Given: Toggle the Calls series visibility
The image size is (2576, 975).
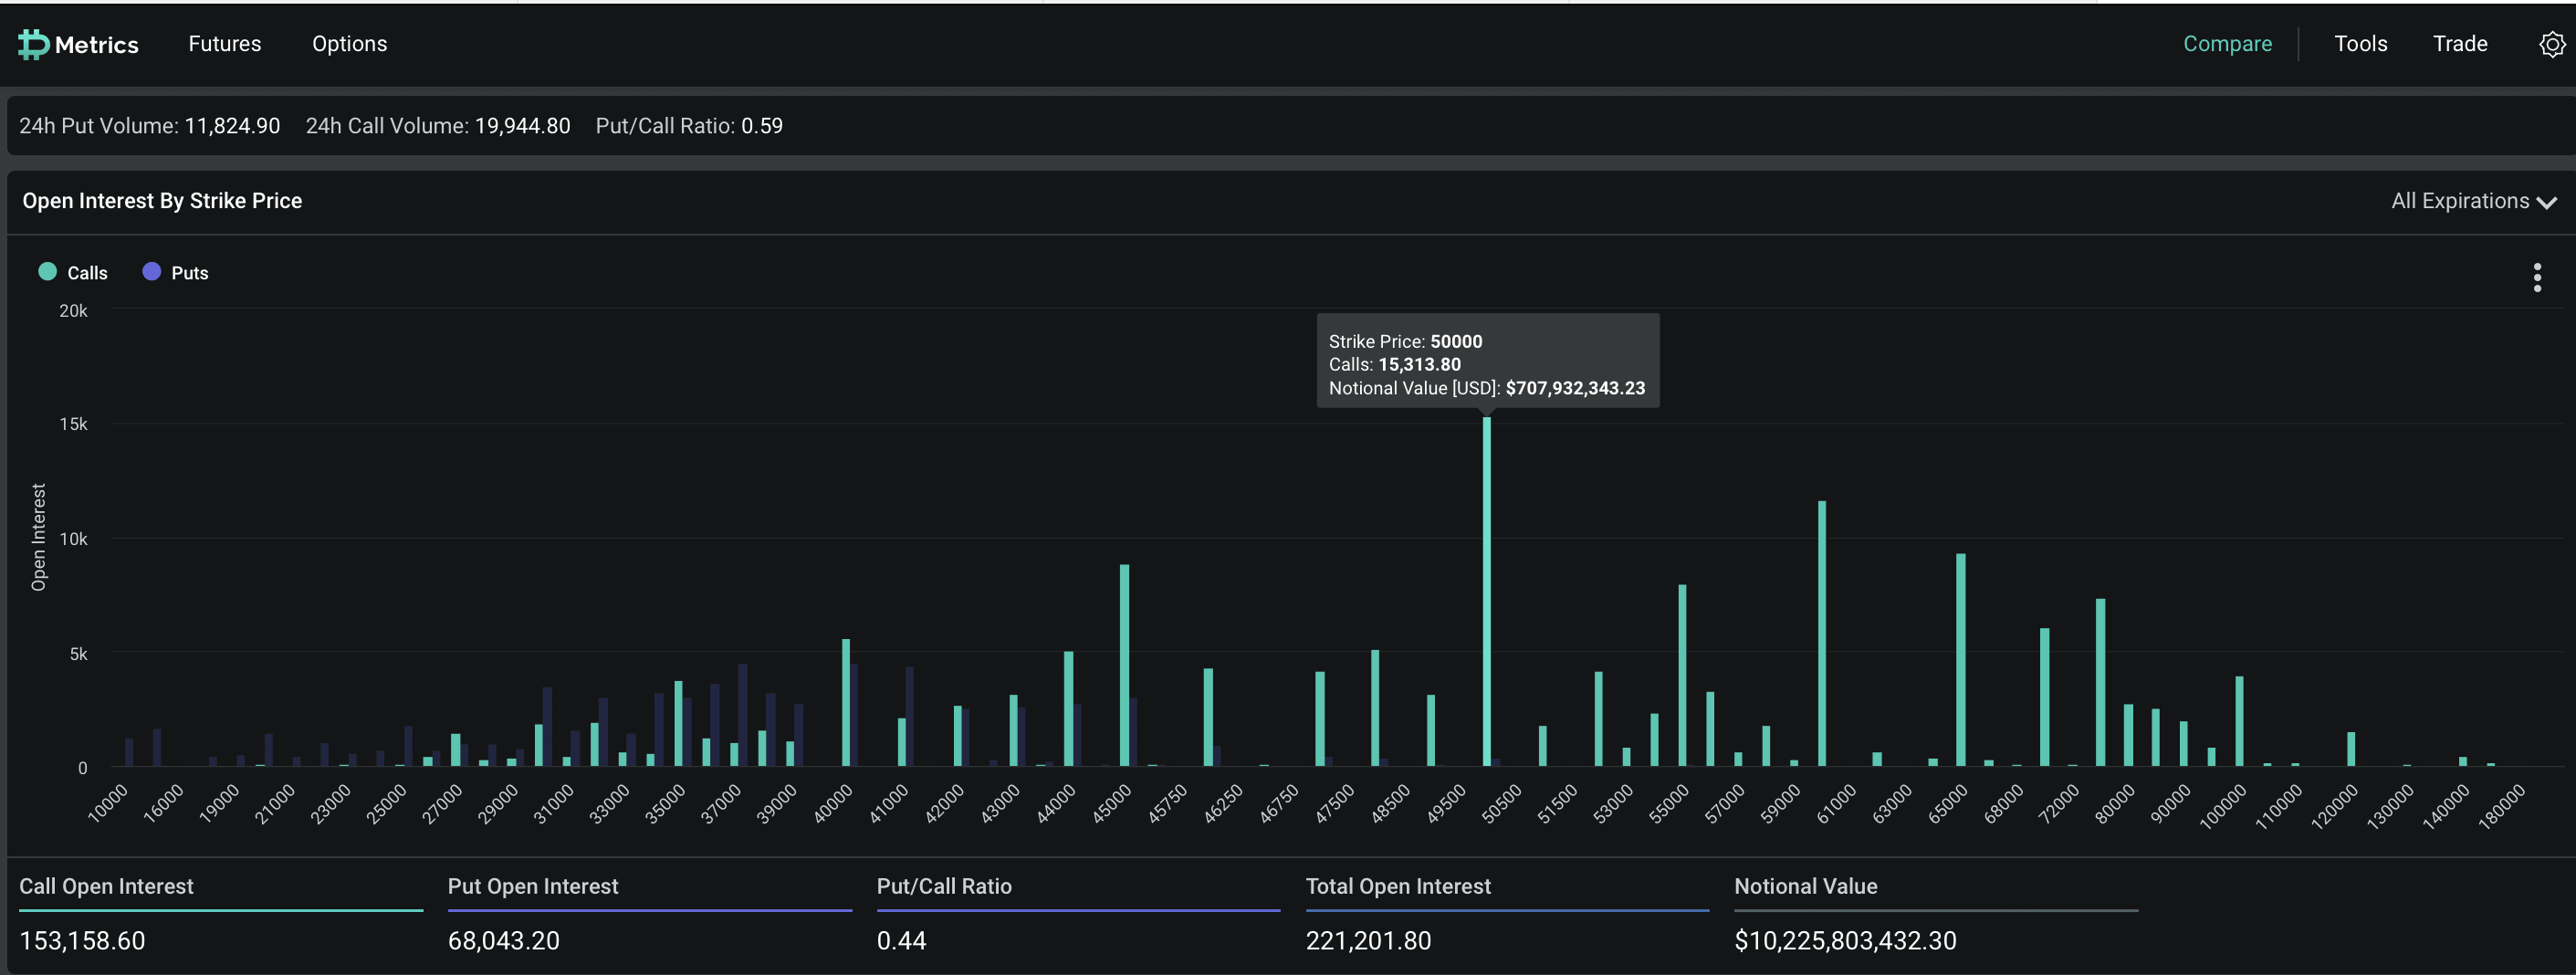Looking at the screenshot, I should (86, 272).
